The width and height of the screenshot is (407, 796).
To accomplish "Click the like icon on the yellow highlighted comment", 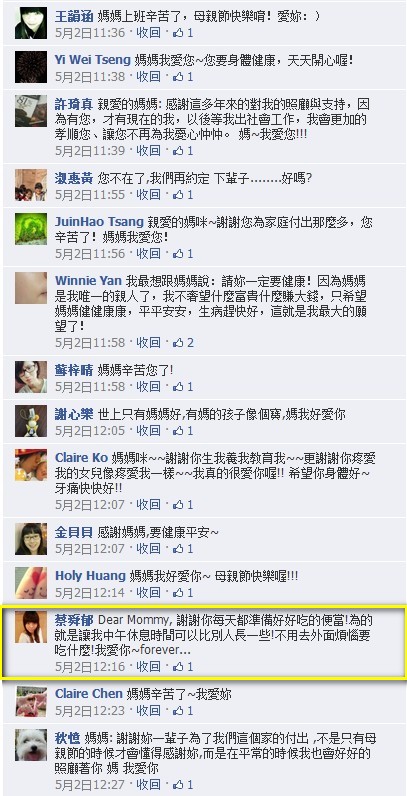I will [x=178, y=667].
